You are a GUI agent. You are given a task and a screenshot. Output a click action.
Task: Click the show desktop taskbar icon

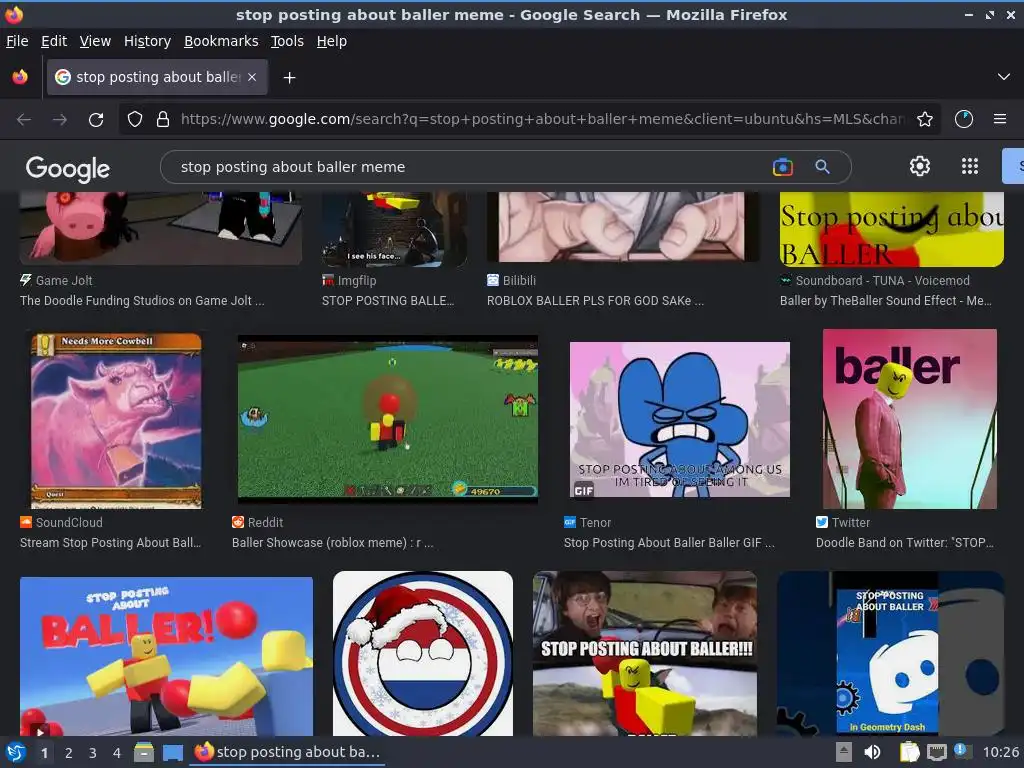[x=172, y=753]
